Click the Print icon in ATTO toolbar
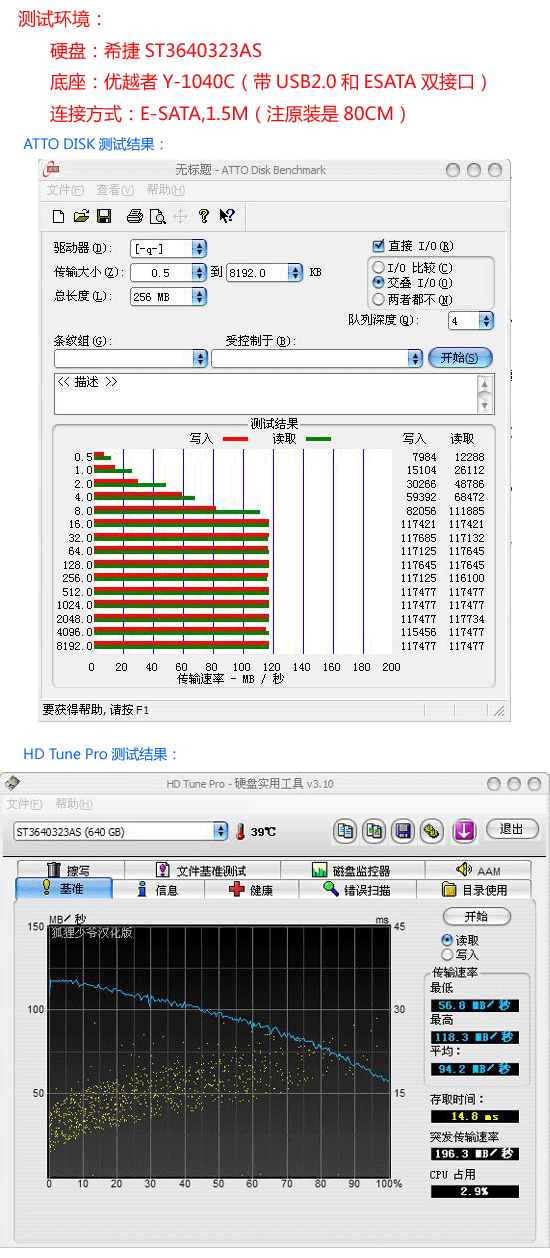550x1258 pixels. (x=135, y=215)
